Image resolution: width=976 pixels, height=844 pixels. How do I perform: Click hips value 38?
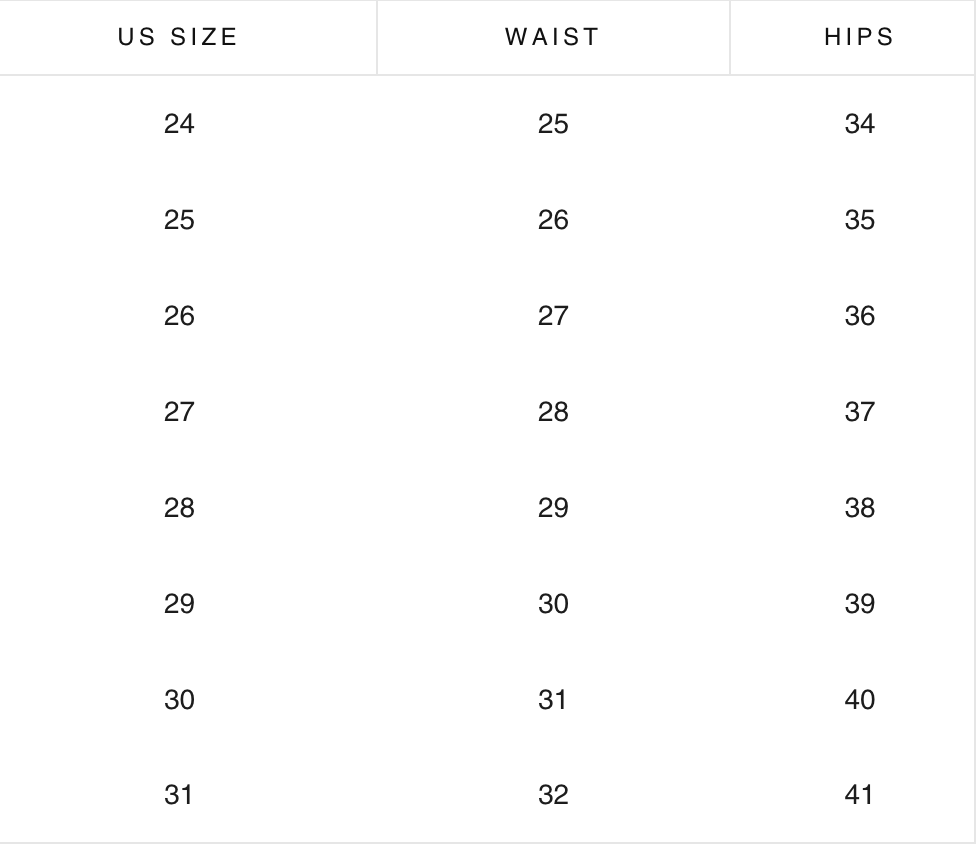pyautogui.click(x=859, y=508)
